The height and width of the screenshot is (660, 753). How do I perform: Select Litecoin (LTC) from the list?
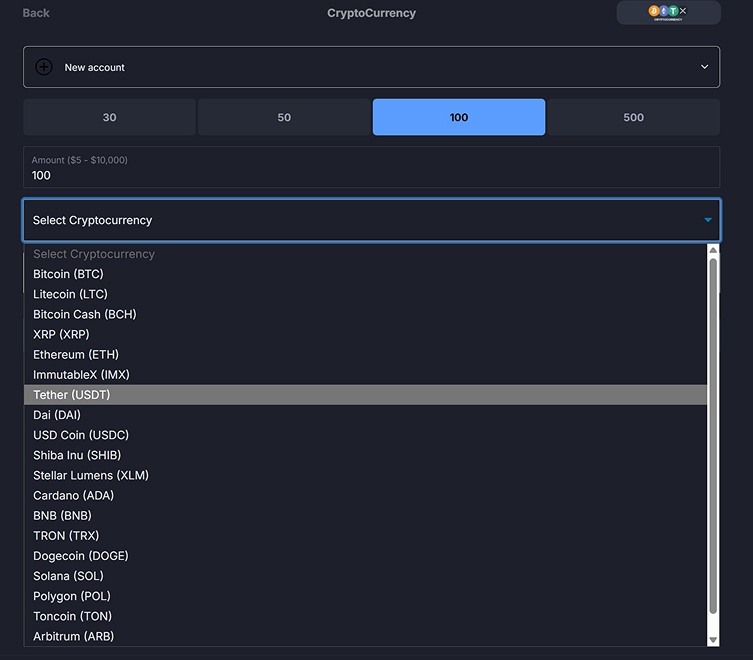tap(365, 294)
